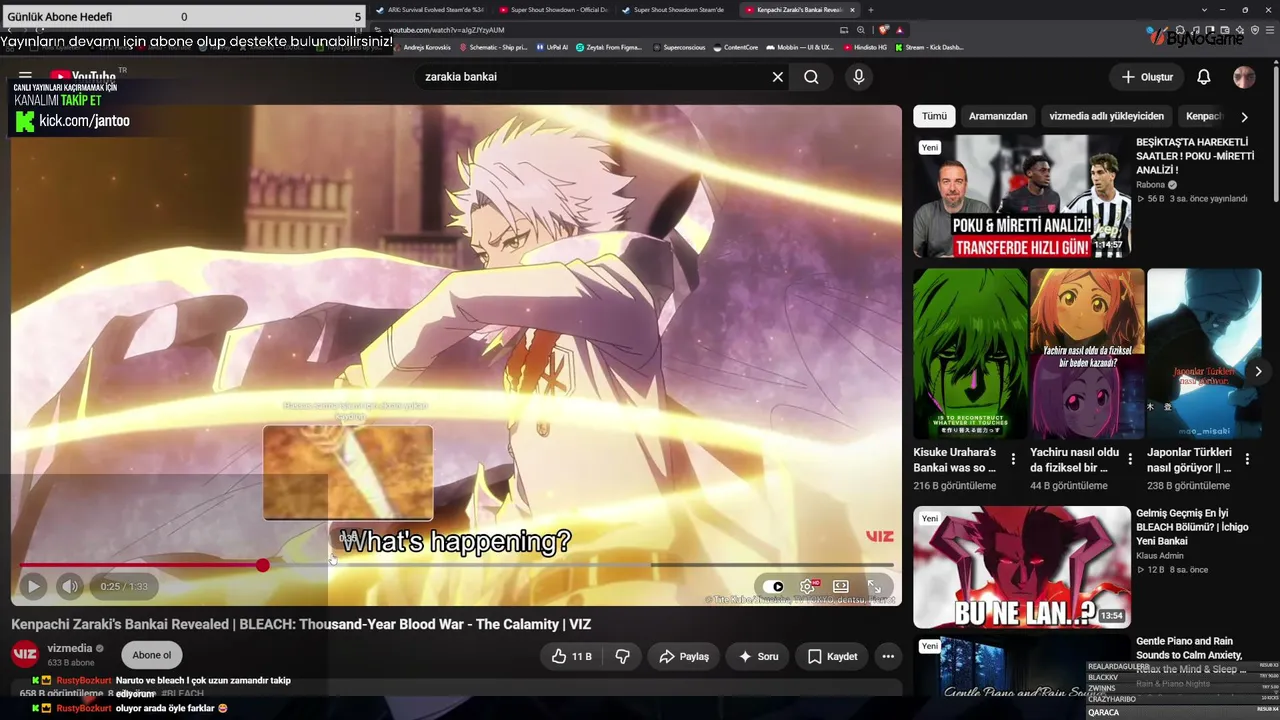
Task: Open the Rabona channel link
Action: pos(1151,185)
